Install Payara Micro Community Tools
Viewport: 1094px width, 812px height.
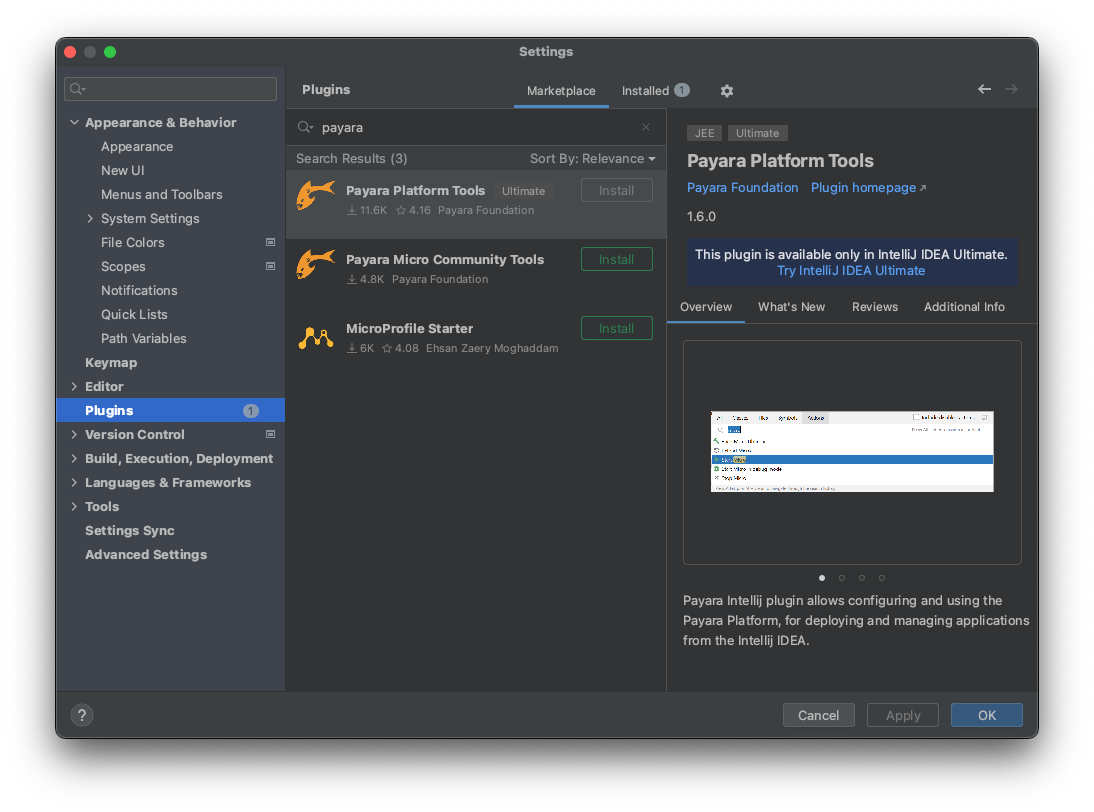pyautogui.click(x=616, y=259)
